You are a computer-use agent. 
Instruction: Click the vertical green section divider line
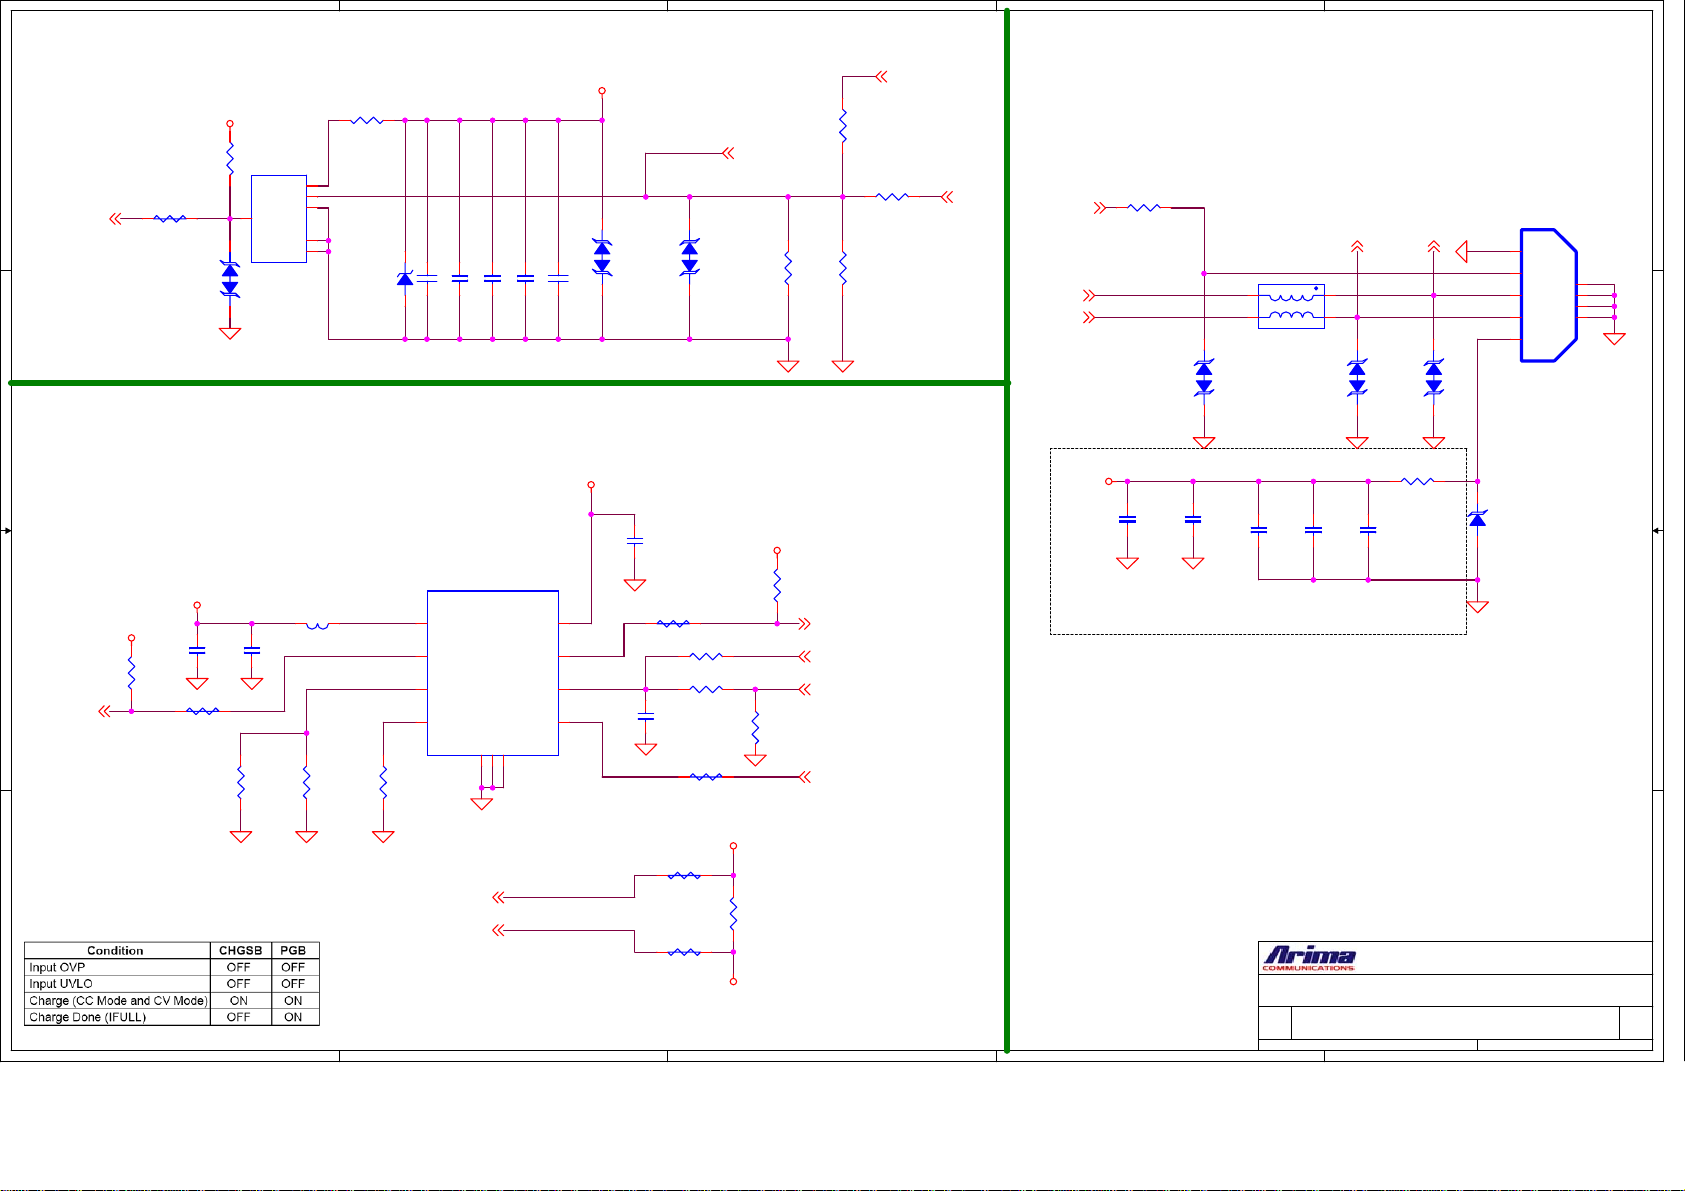click(x=1006, y=700)
